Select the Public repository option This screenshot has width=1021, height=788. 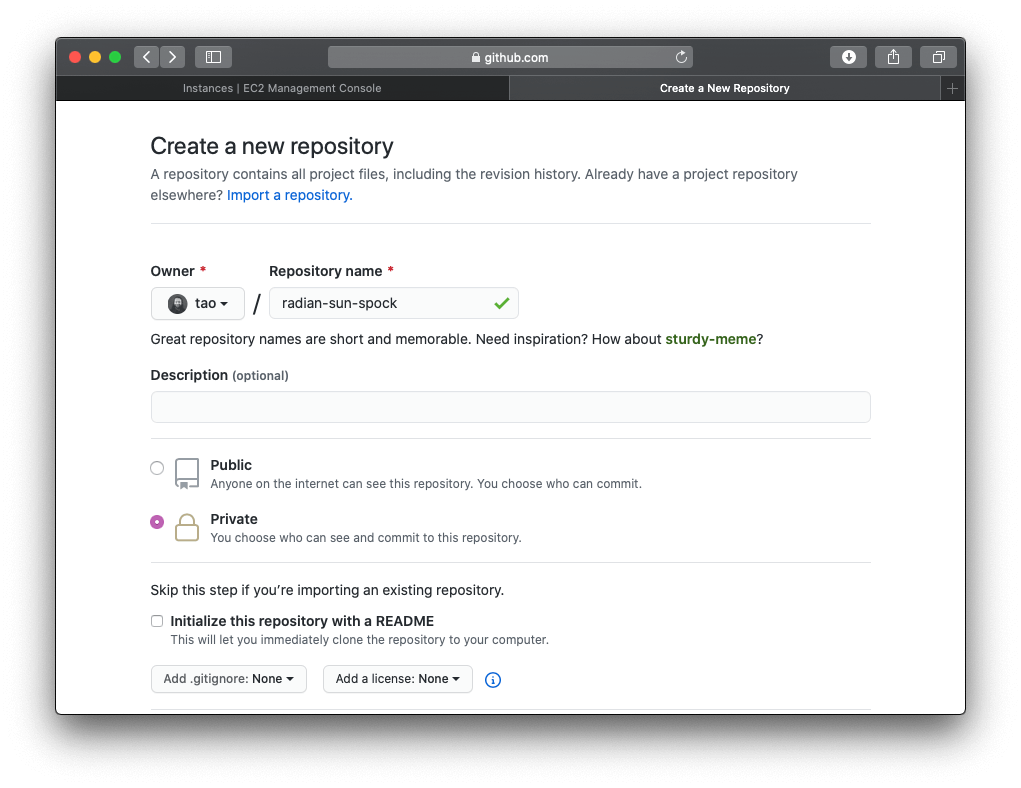tap(156, 467)
